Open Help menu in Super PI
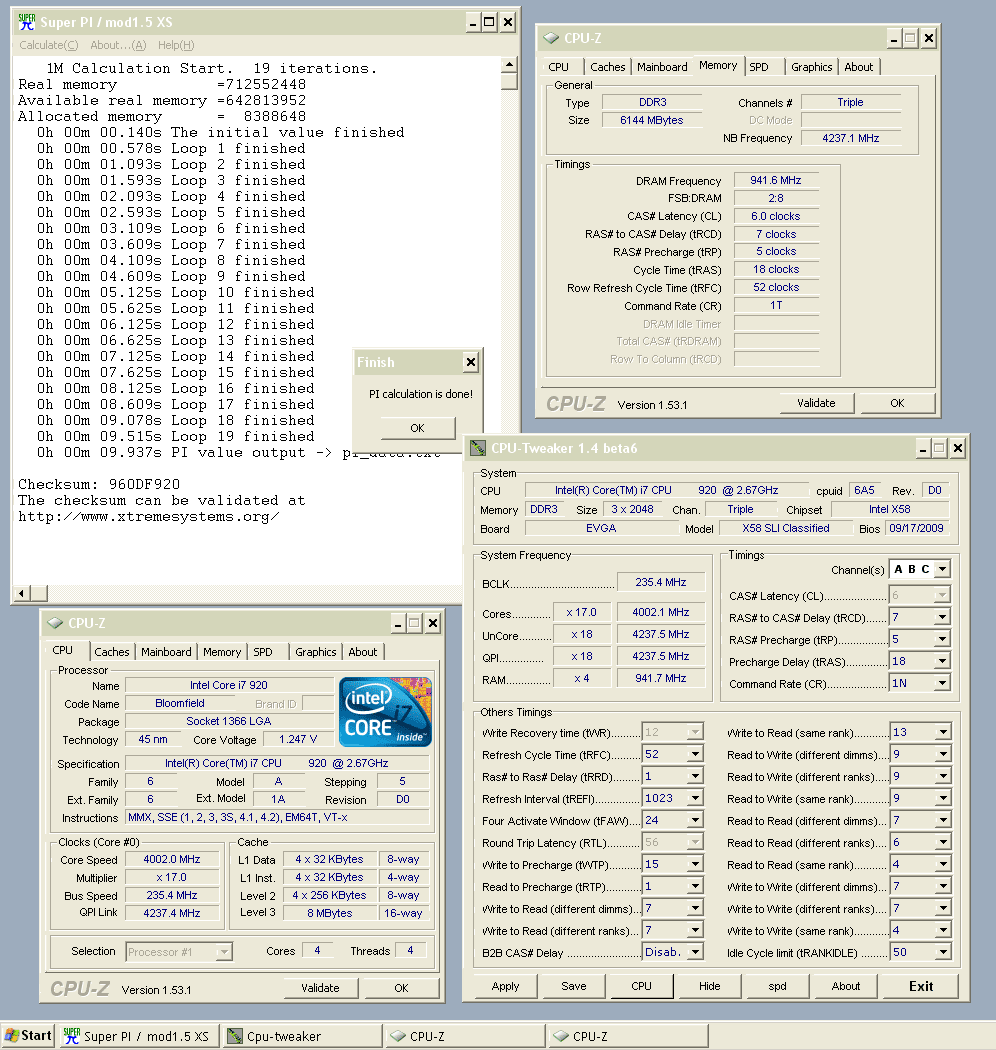This screenshot has height=1050, width=996. coord(176,45)
